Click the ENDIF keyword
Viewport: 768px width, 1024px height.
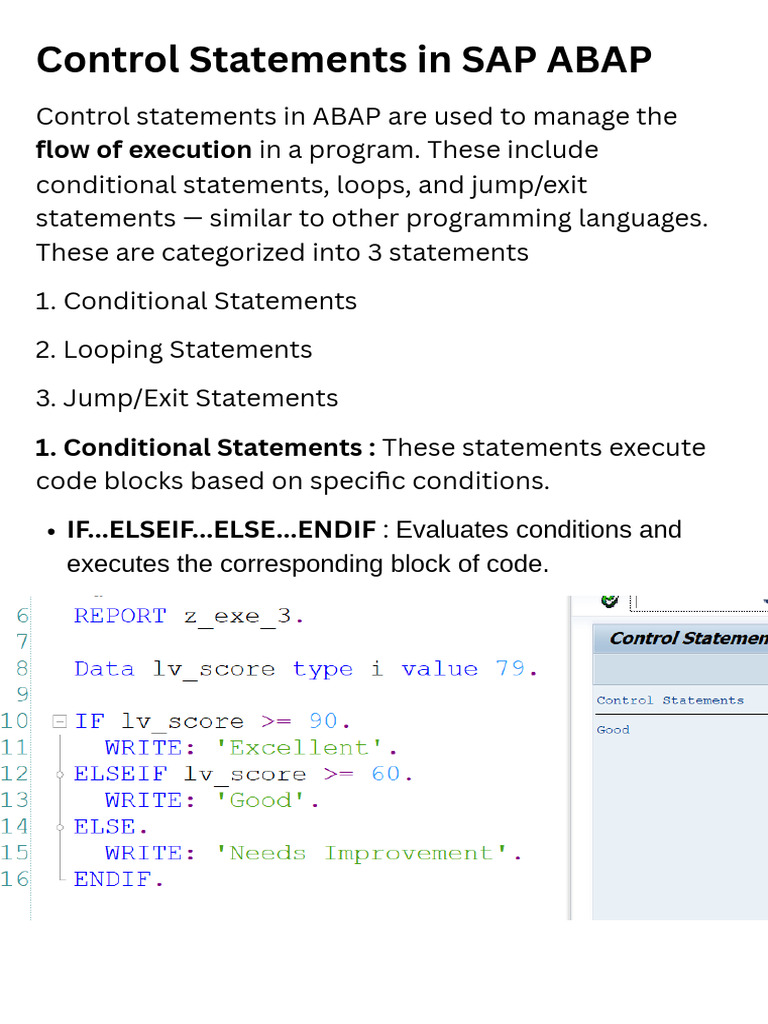[118, 880]
